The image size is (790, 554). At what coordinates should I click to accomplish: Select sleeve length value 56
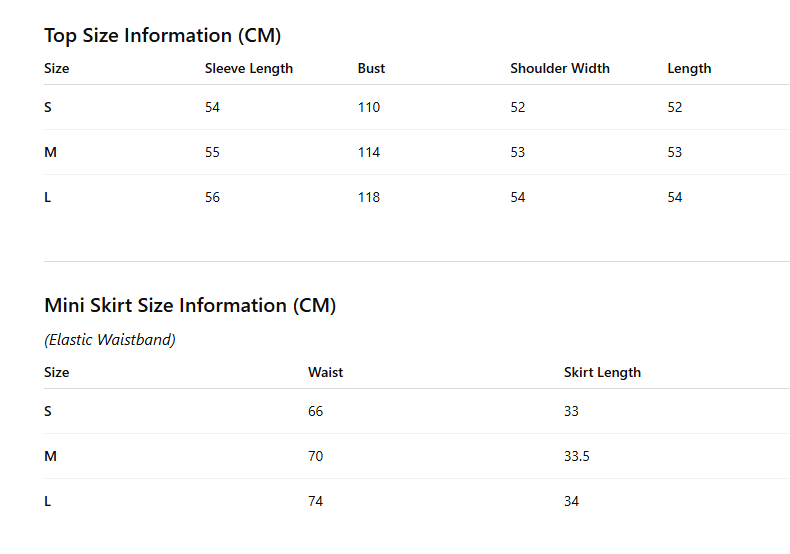click(212, 197)
